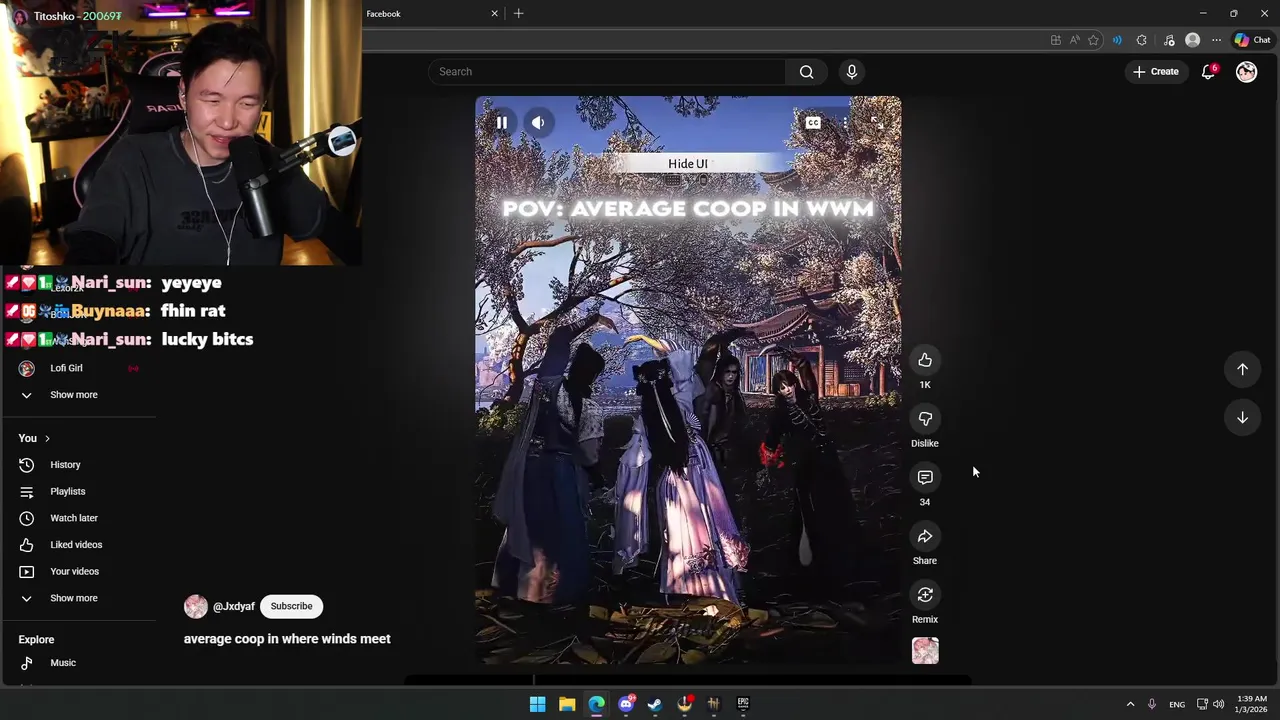Screen dimensions: 1280x720
Task: Share this Short
Action: click(925, 537)
